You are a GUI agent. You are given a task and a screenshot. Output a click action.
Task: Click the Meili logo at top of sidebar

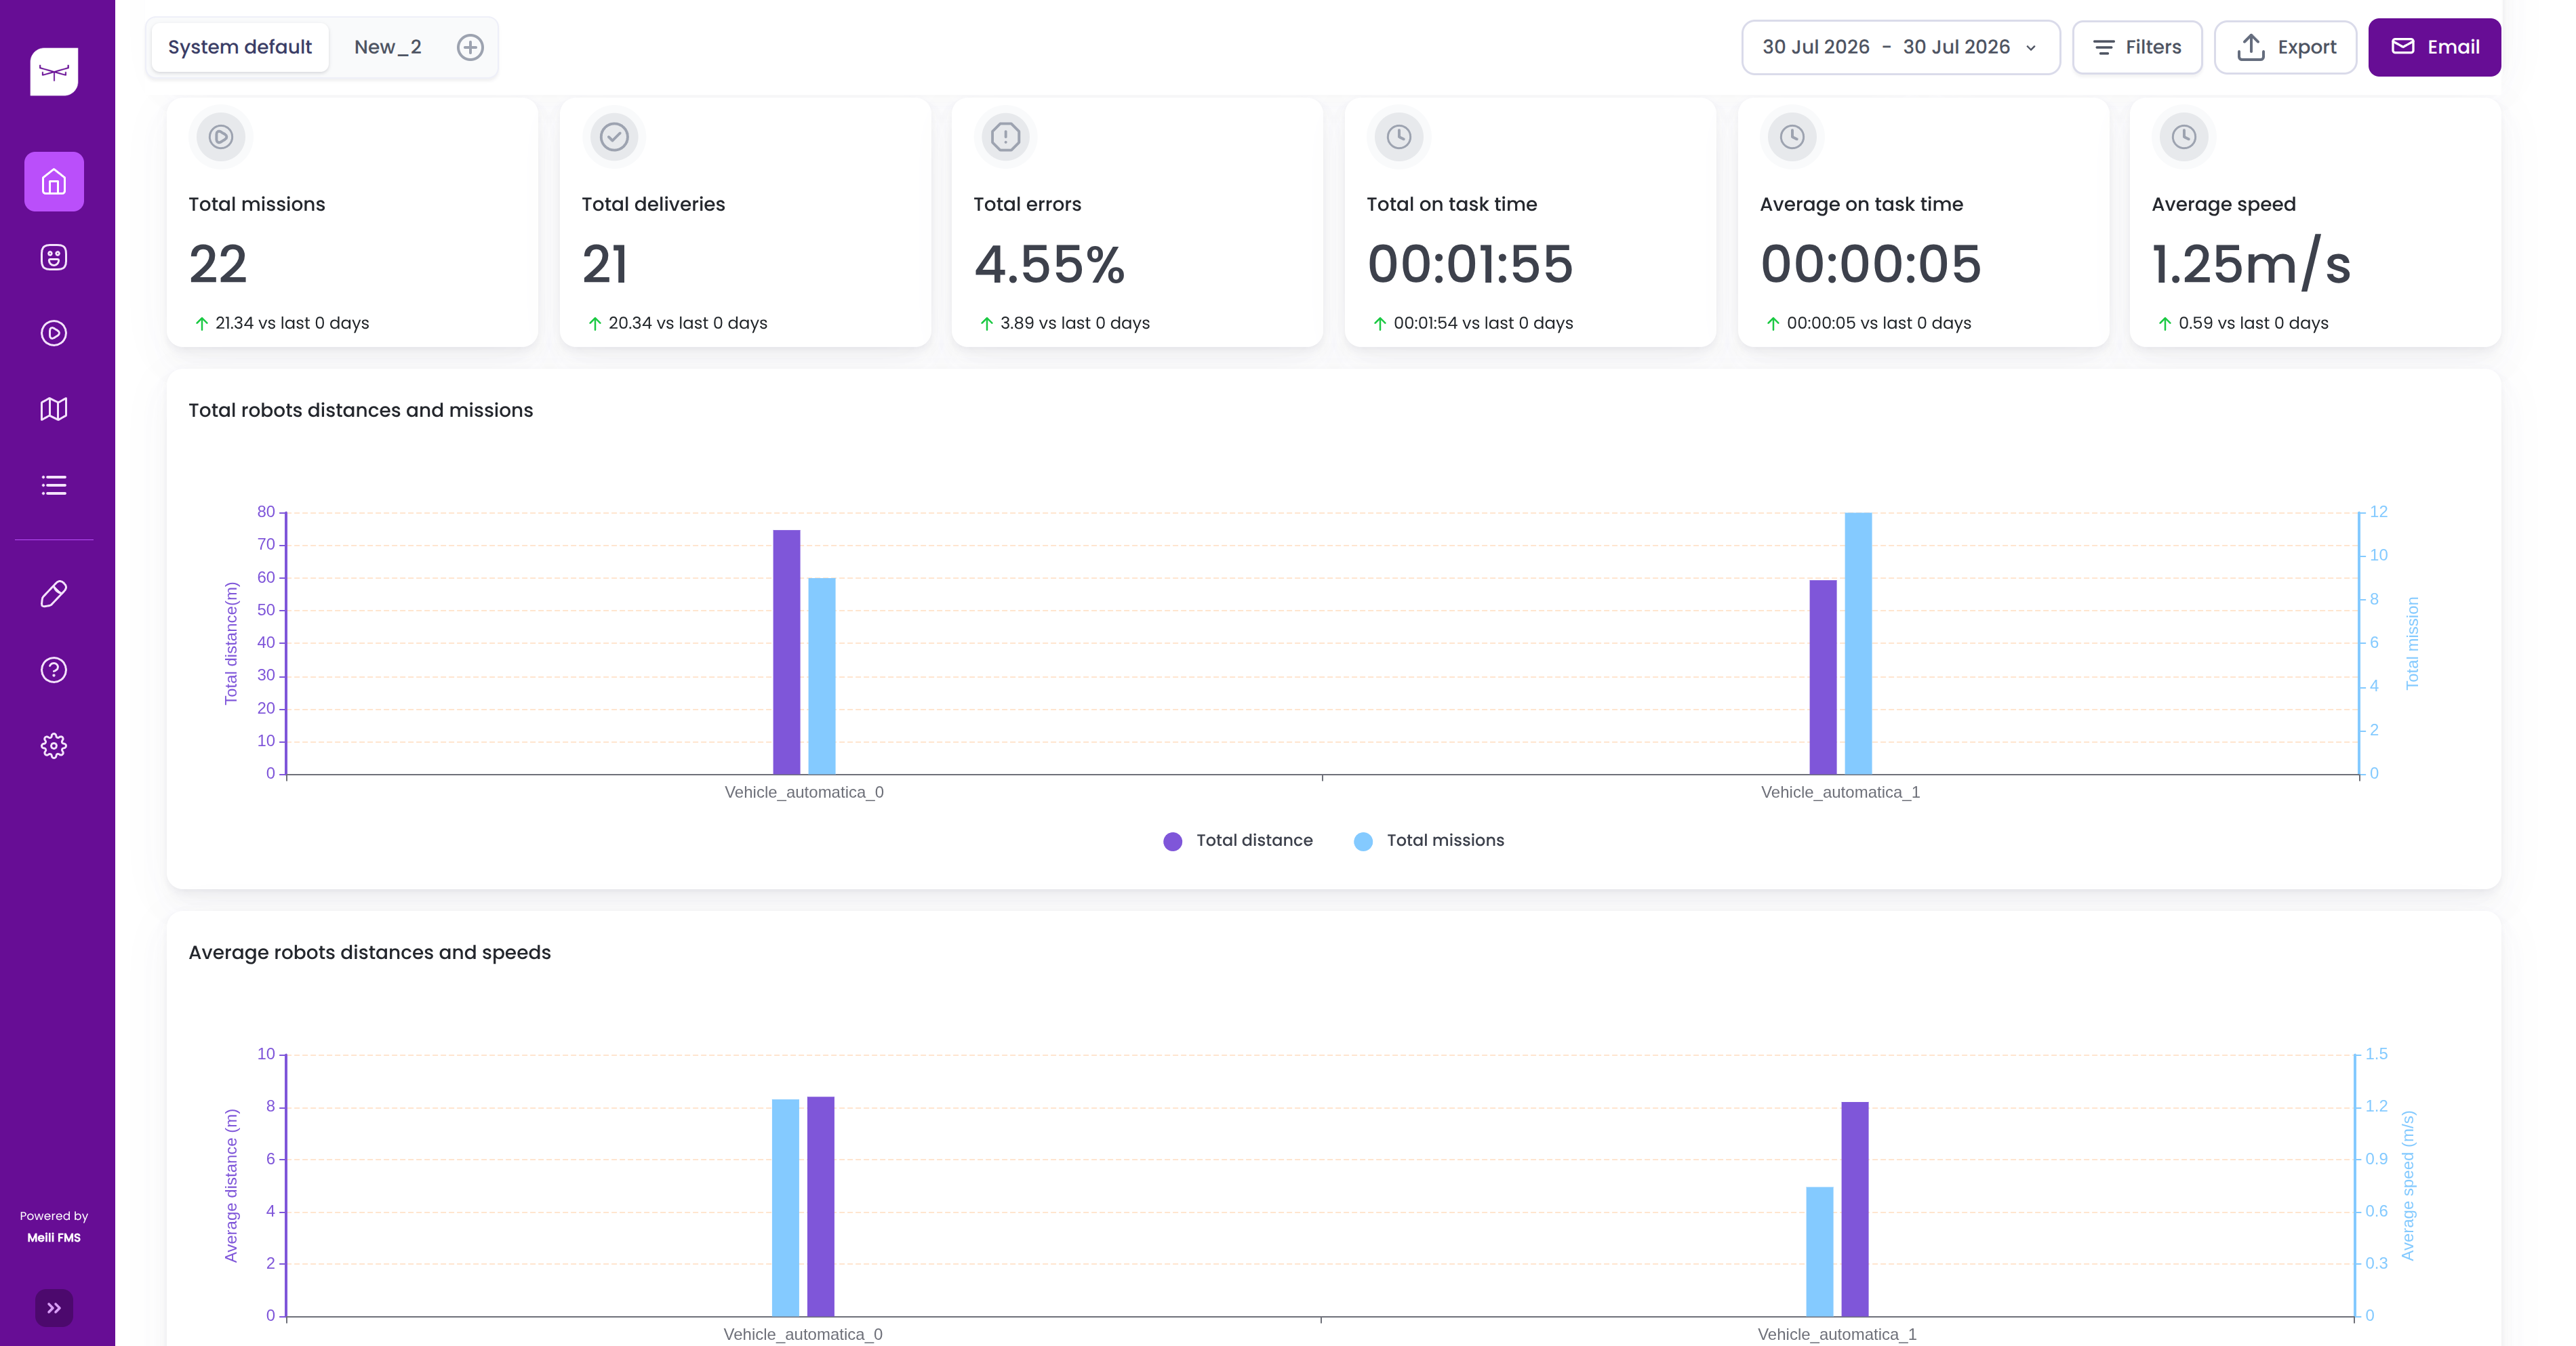(54, 72)
